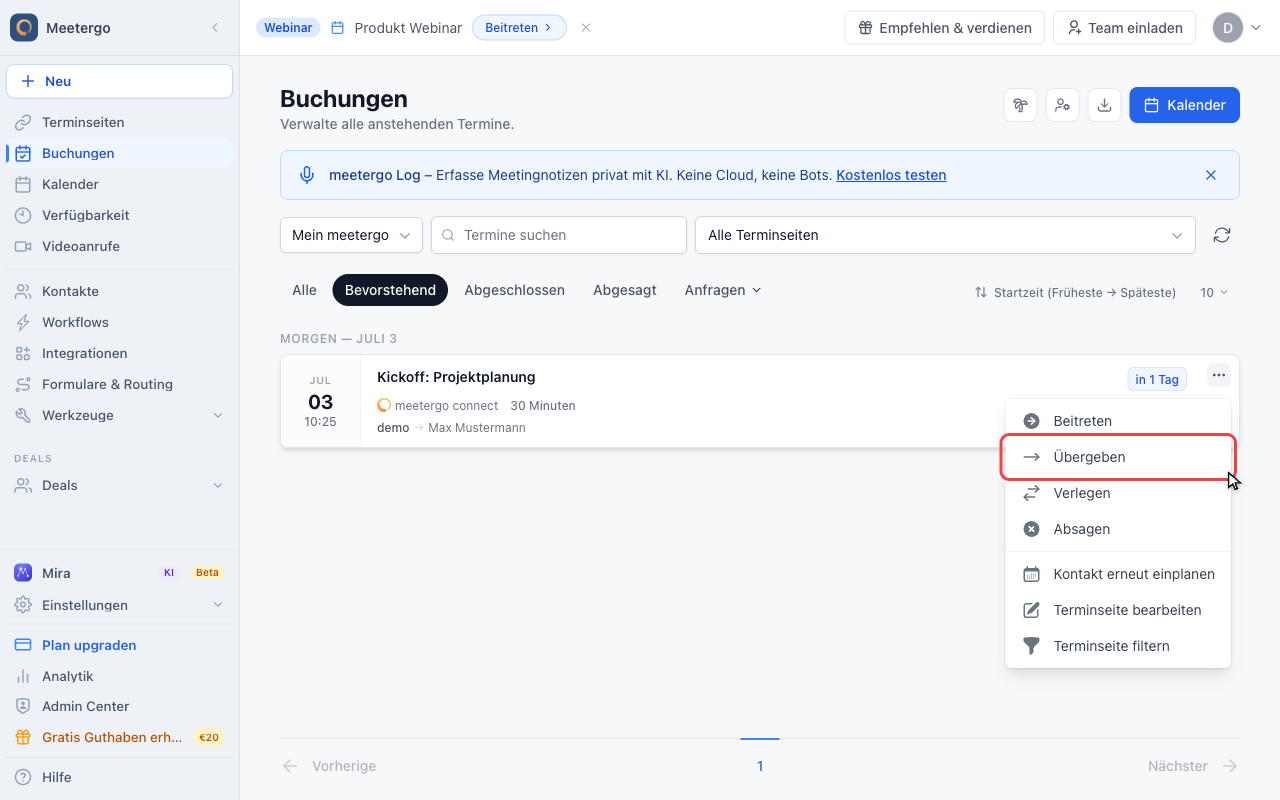Viewport: 1280px width, 800px height.
Task: Change the page size dropdown showing 10
Action: (x=1214, y=292)
